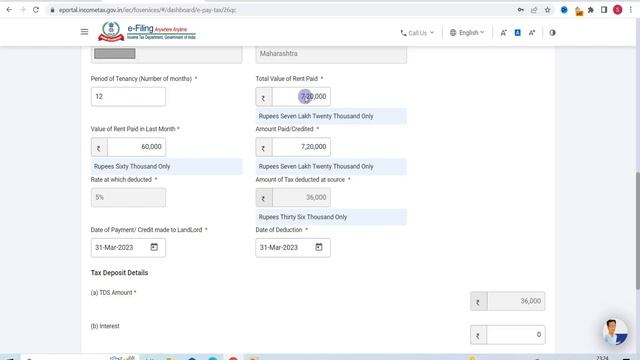Click the TDS Amount field
Image resolution: width=640 pixels, height=360 pixels.
click(x=516, y=301)
